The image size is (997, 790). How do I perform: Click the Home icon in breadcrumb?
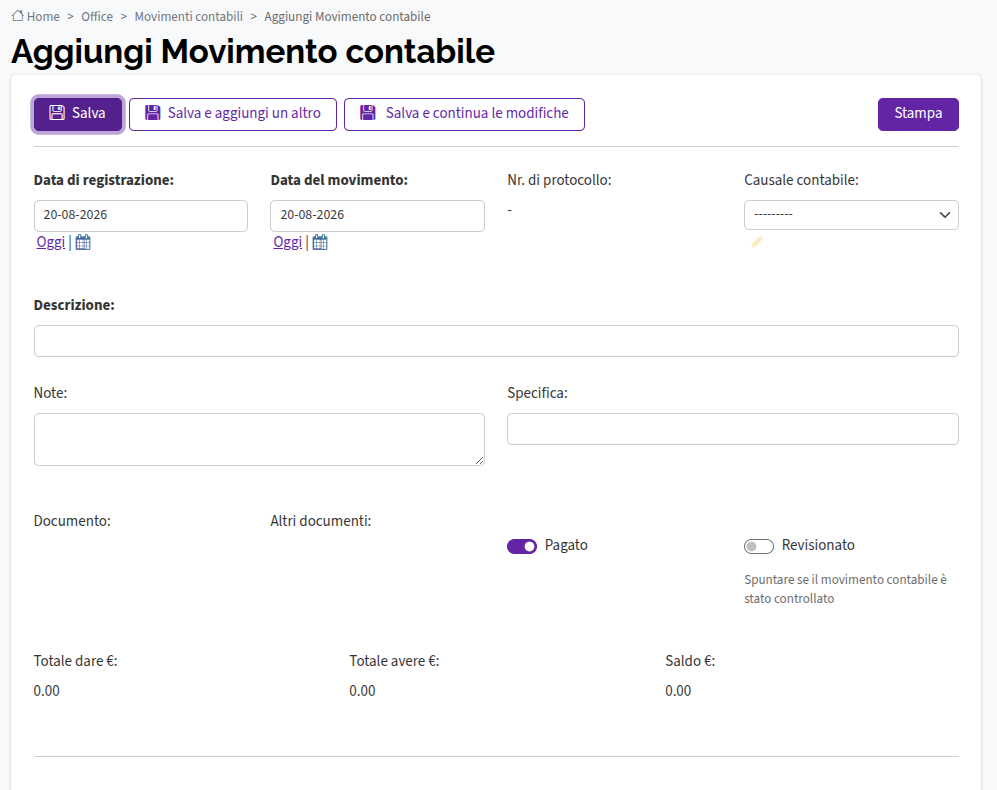(x=18, y=16)
